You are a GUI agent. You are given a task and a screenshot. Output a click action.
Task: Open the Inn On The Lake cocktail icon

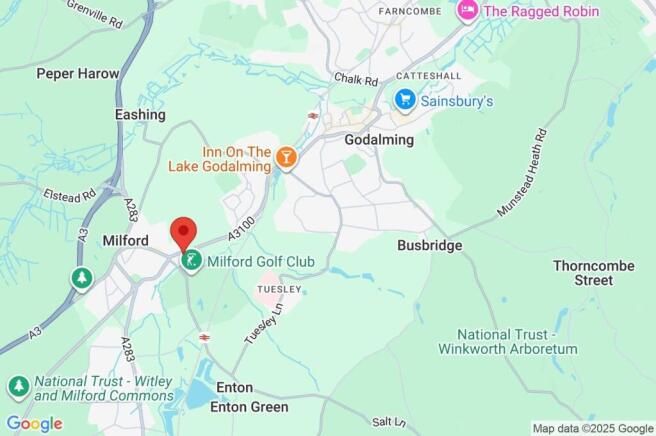[x=286, y=159]
